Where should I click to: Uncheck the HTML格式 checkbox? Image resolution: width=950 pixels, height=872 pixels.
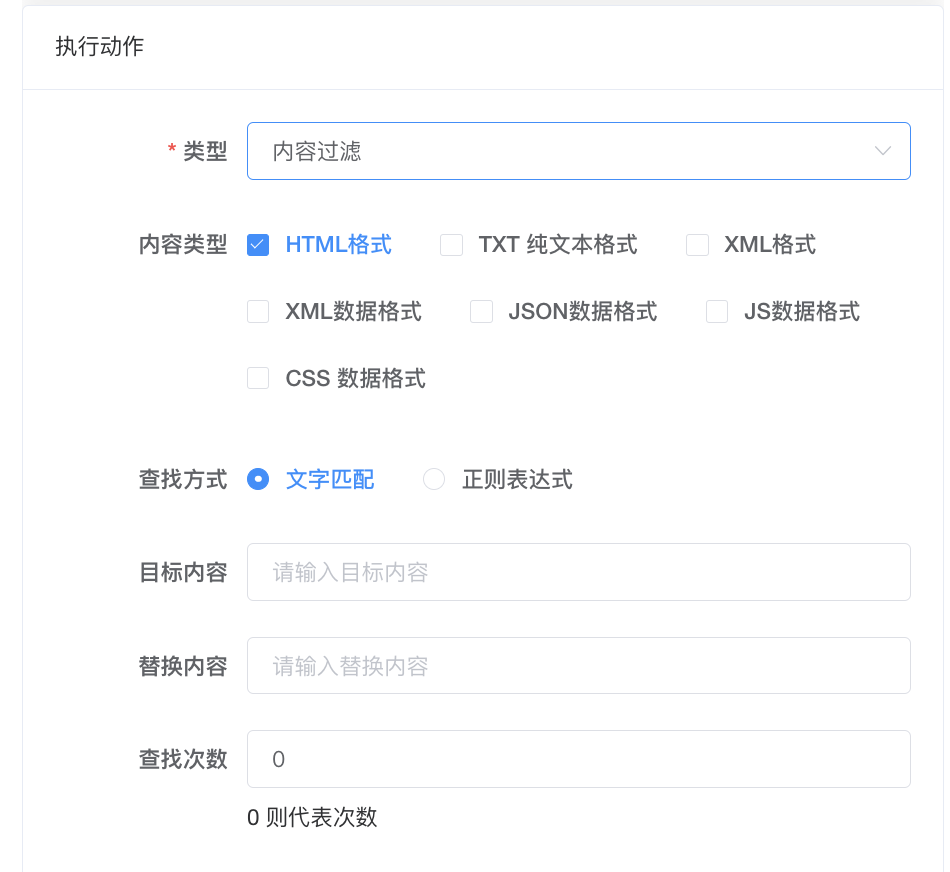tap(258, 245)
